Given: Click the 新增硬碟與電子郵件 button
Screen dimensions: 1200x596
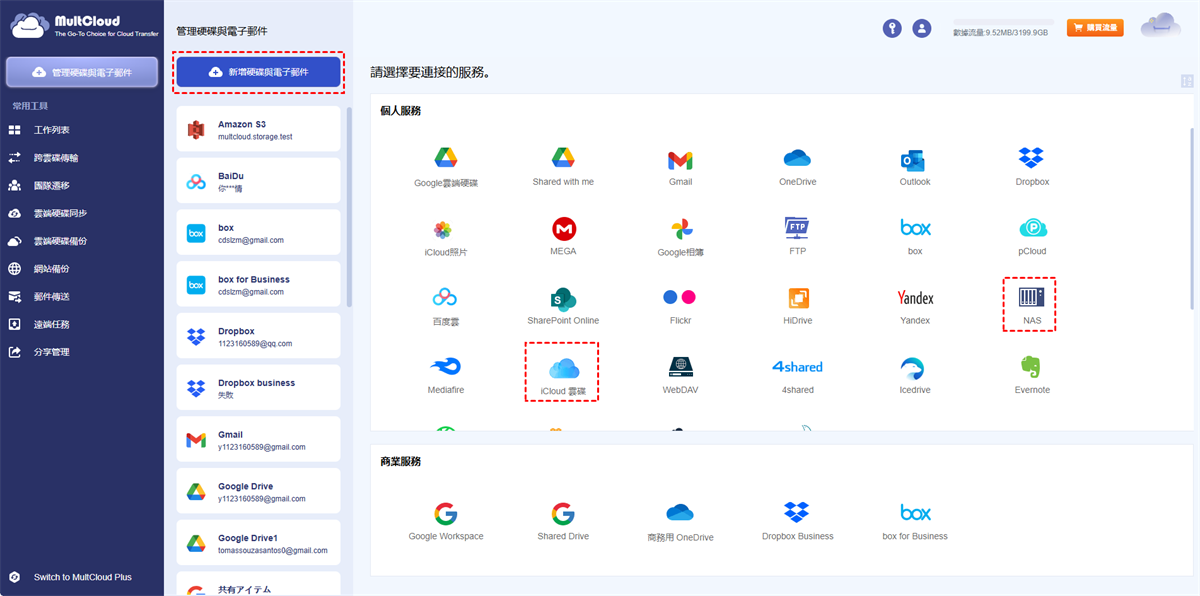Looking at the screenshot, I should 259,72.
